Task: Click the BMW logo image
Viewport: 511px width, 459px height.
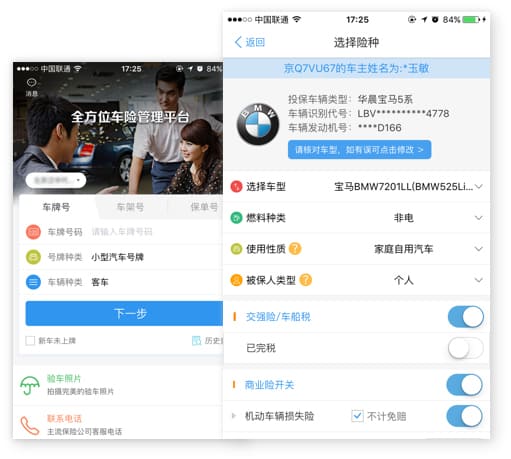Action: tap(258, 124)
